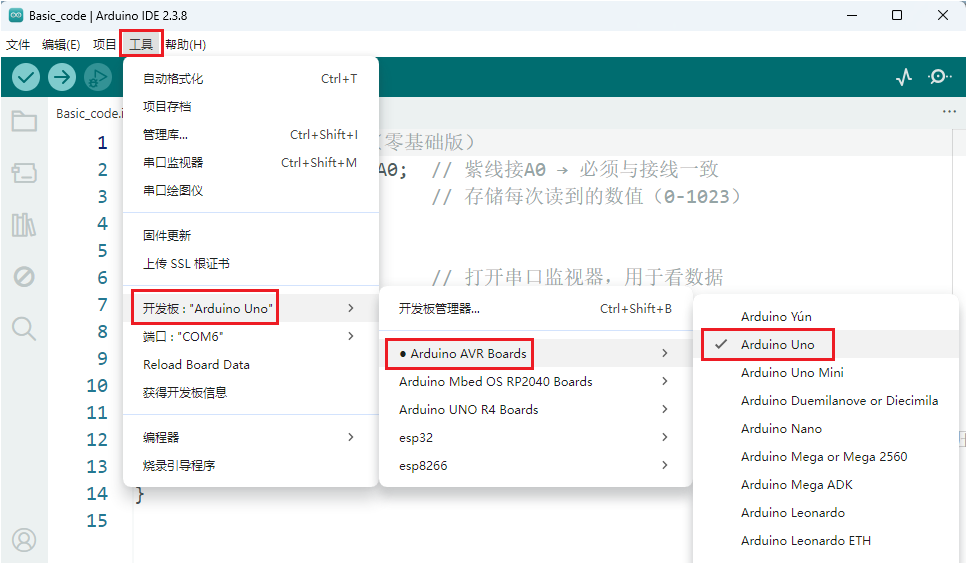This screenshot has height=564, width=967.
Task: Select the Arduino Mega ADK board
Action: click(x=826, y=484)
